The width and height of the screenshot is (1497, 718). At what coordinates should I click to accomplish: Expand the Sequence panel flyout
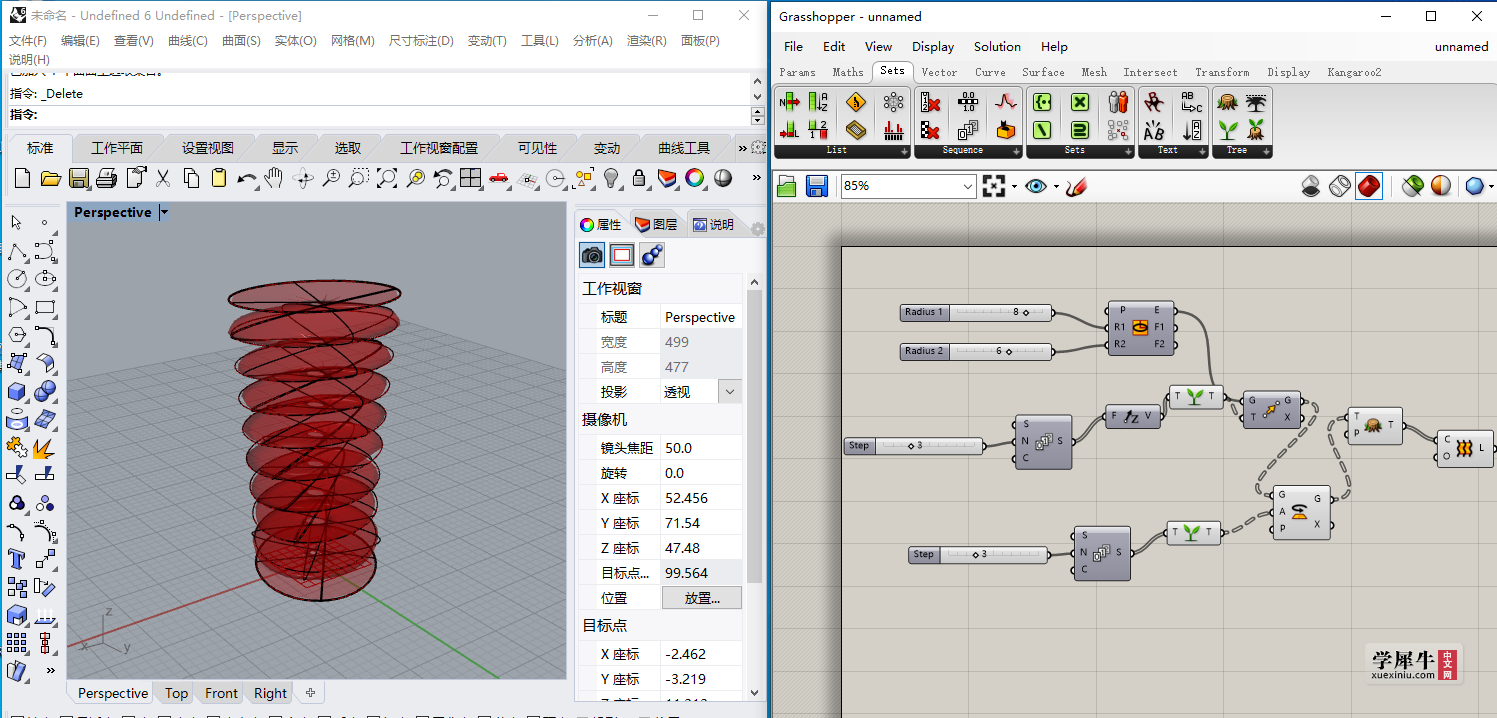pos(1016,151)
